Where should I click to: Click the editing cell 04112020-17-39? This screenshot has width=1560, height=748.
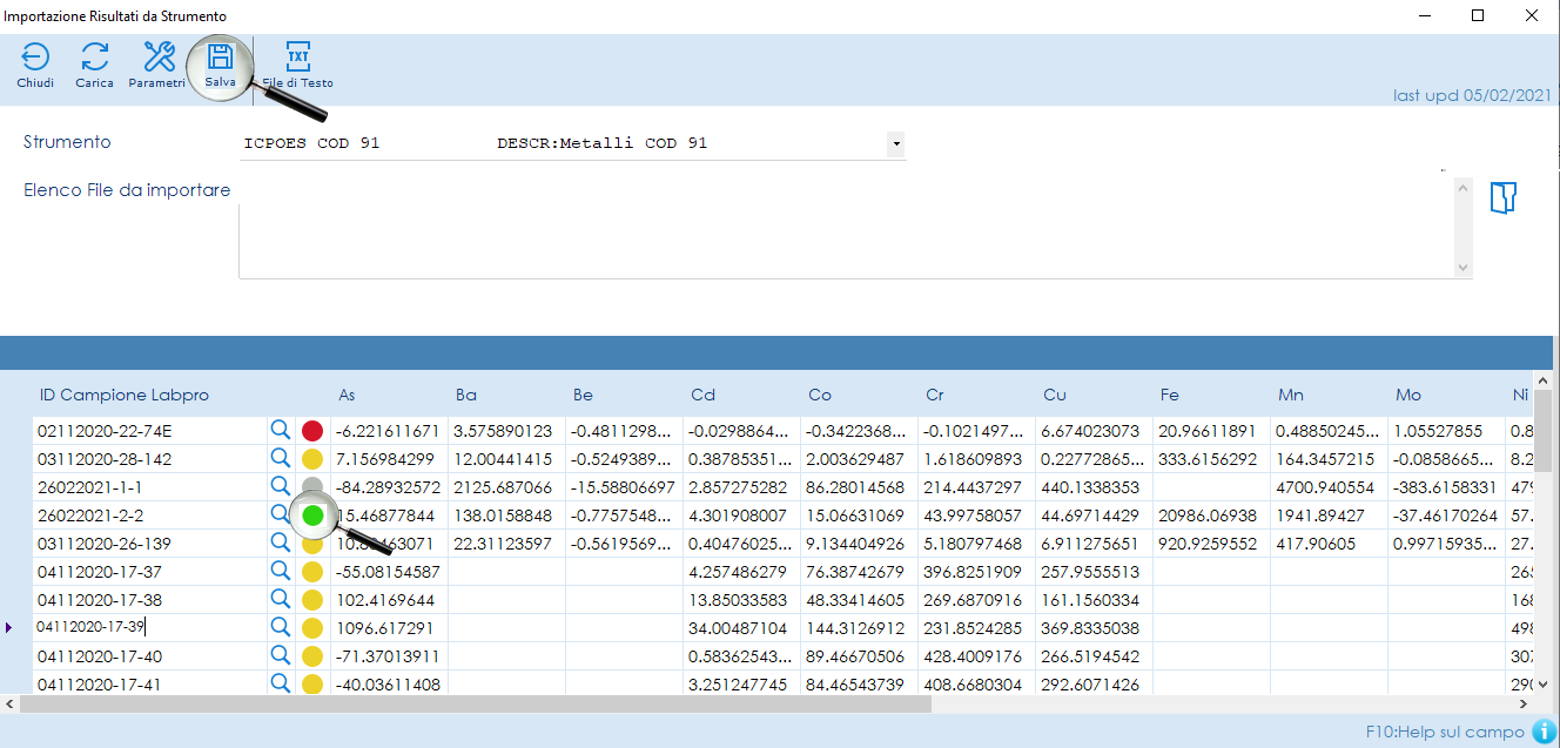149,628
